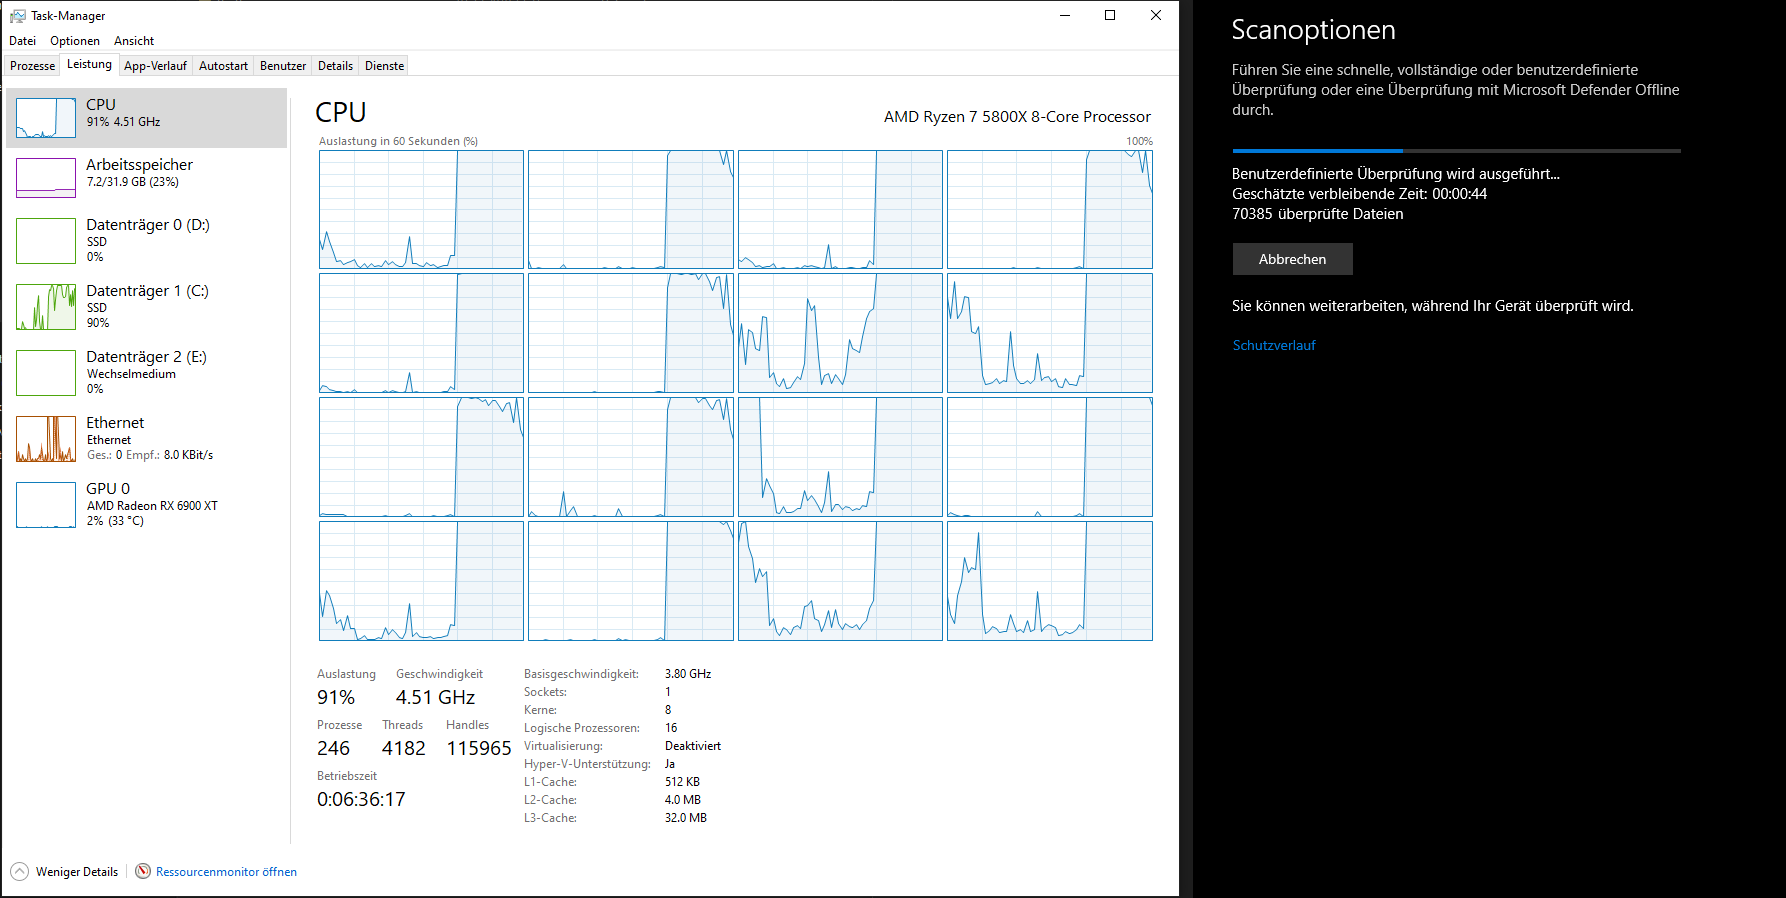Open the Ressourcenmonitor öffnen link
This screenshot has height=898, width=1786.
click(226, 872)
